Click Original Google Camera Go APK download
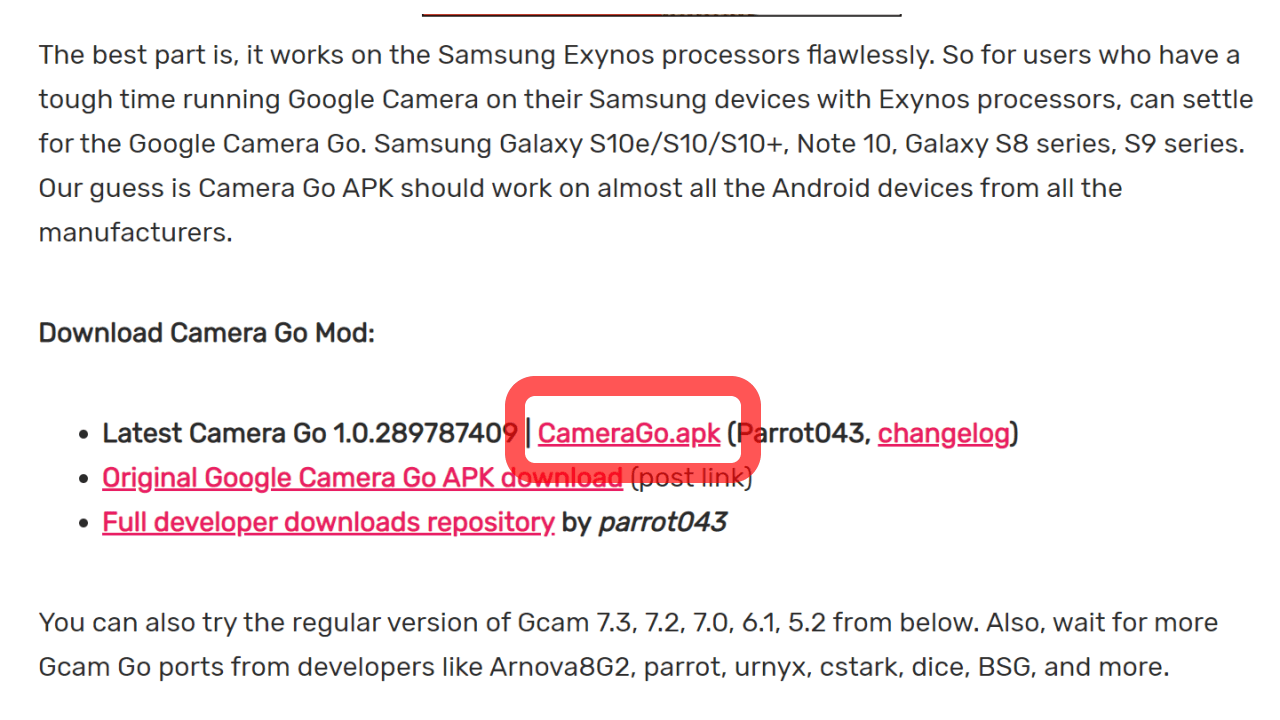 coord(362,478)
